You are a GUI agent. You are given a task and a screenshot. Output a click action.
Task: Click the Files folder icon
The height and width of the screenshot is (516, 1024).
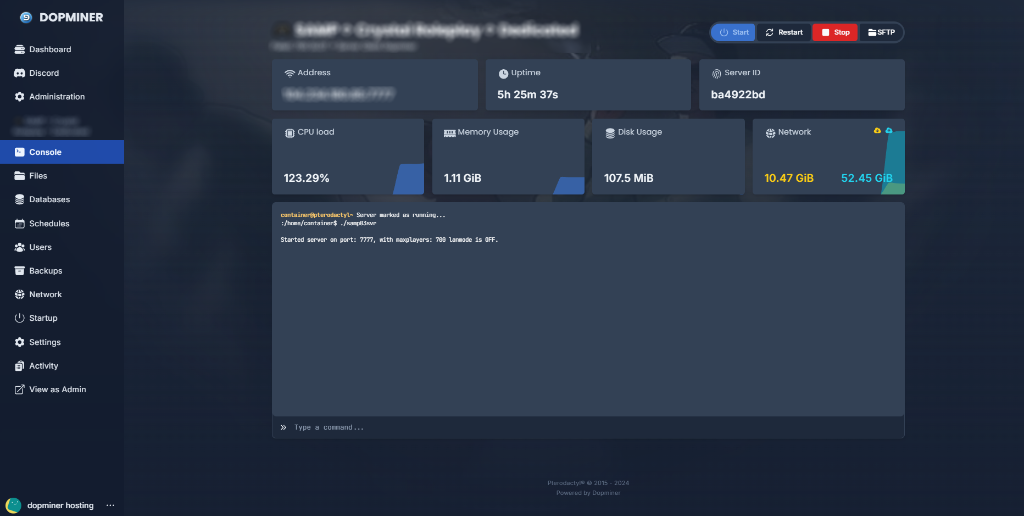pyautogui.click(x=20, y=176)
